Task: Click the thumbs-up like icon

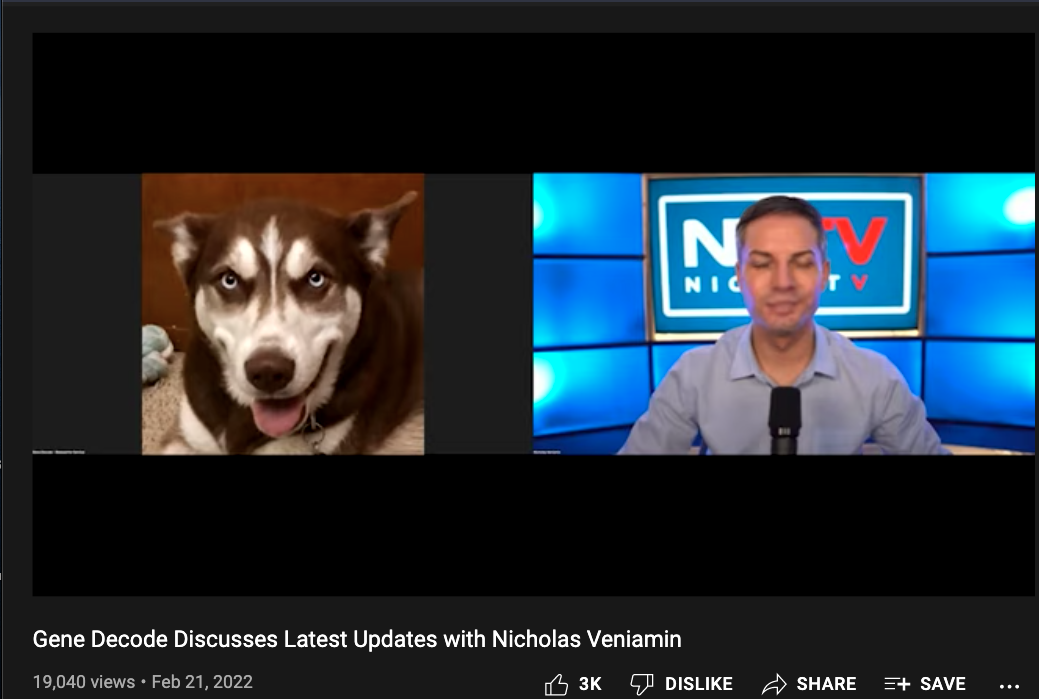Action: point(556,684)
